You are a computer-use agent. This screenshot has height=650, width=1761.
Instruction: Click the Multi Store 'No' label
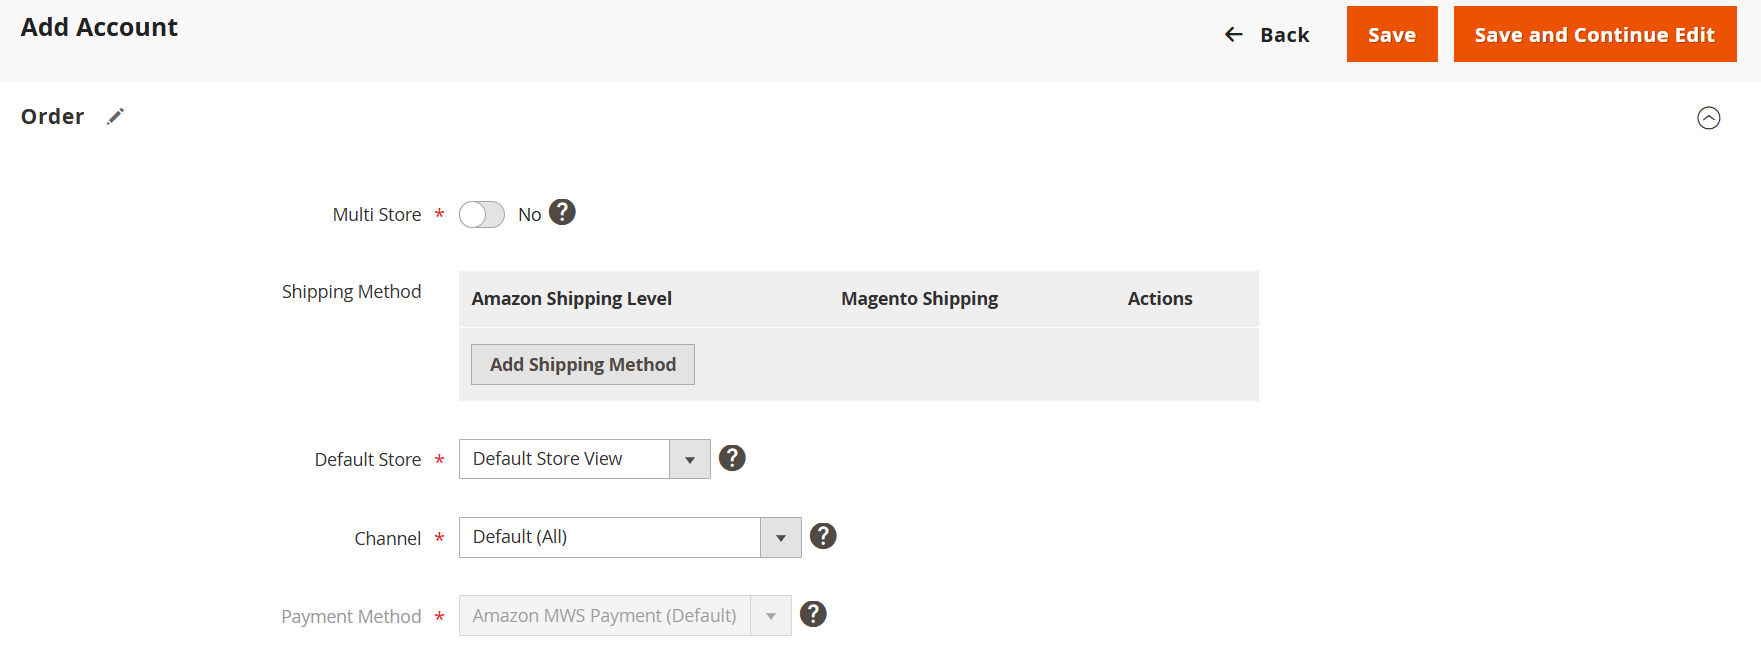coord(529,215)
